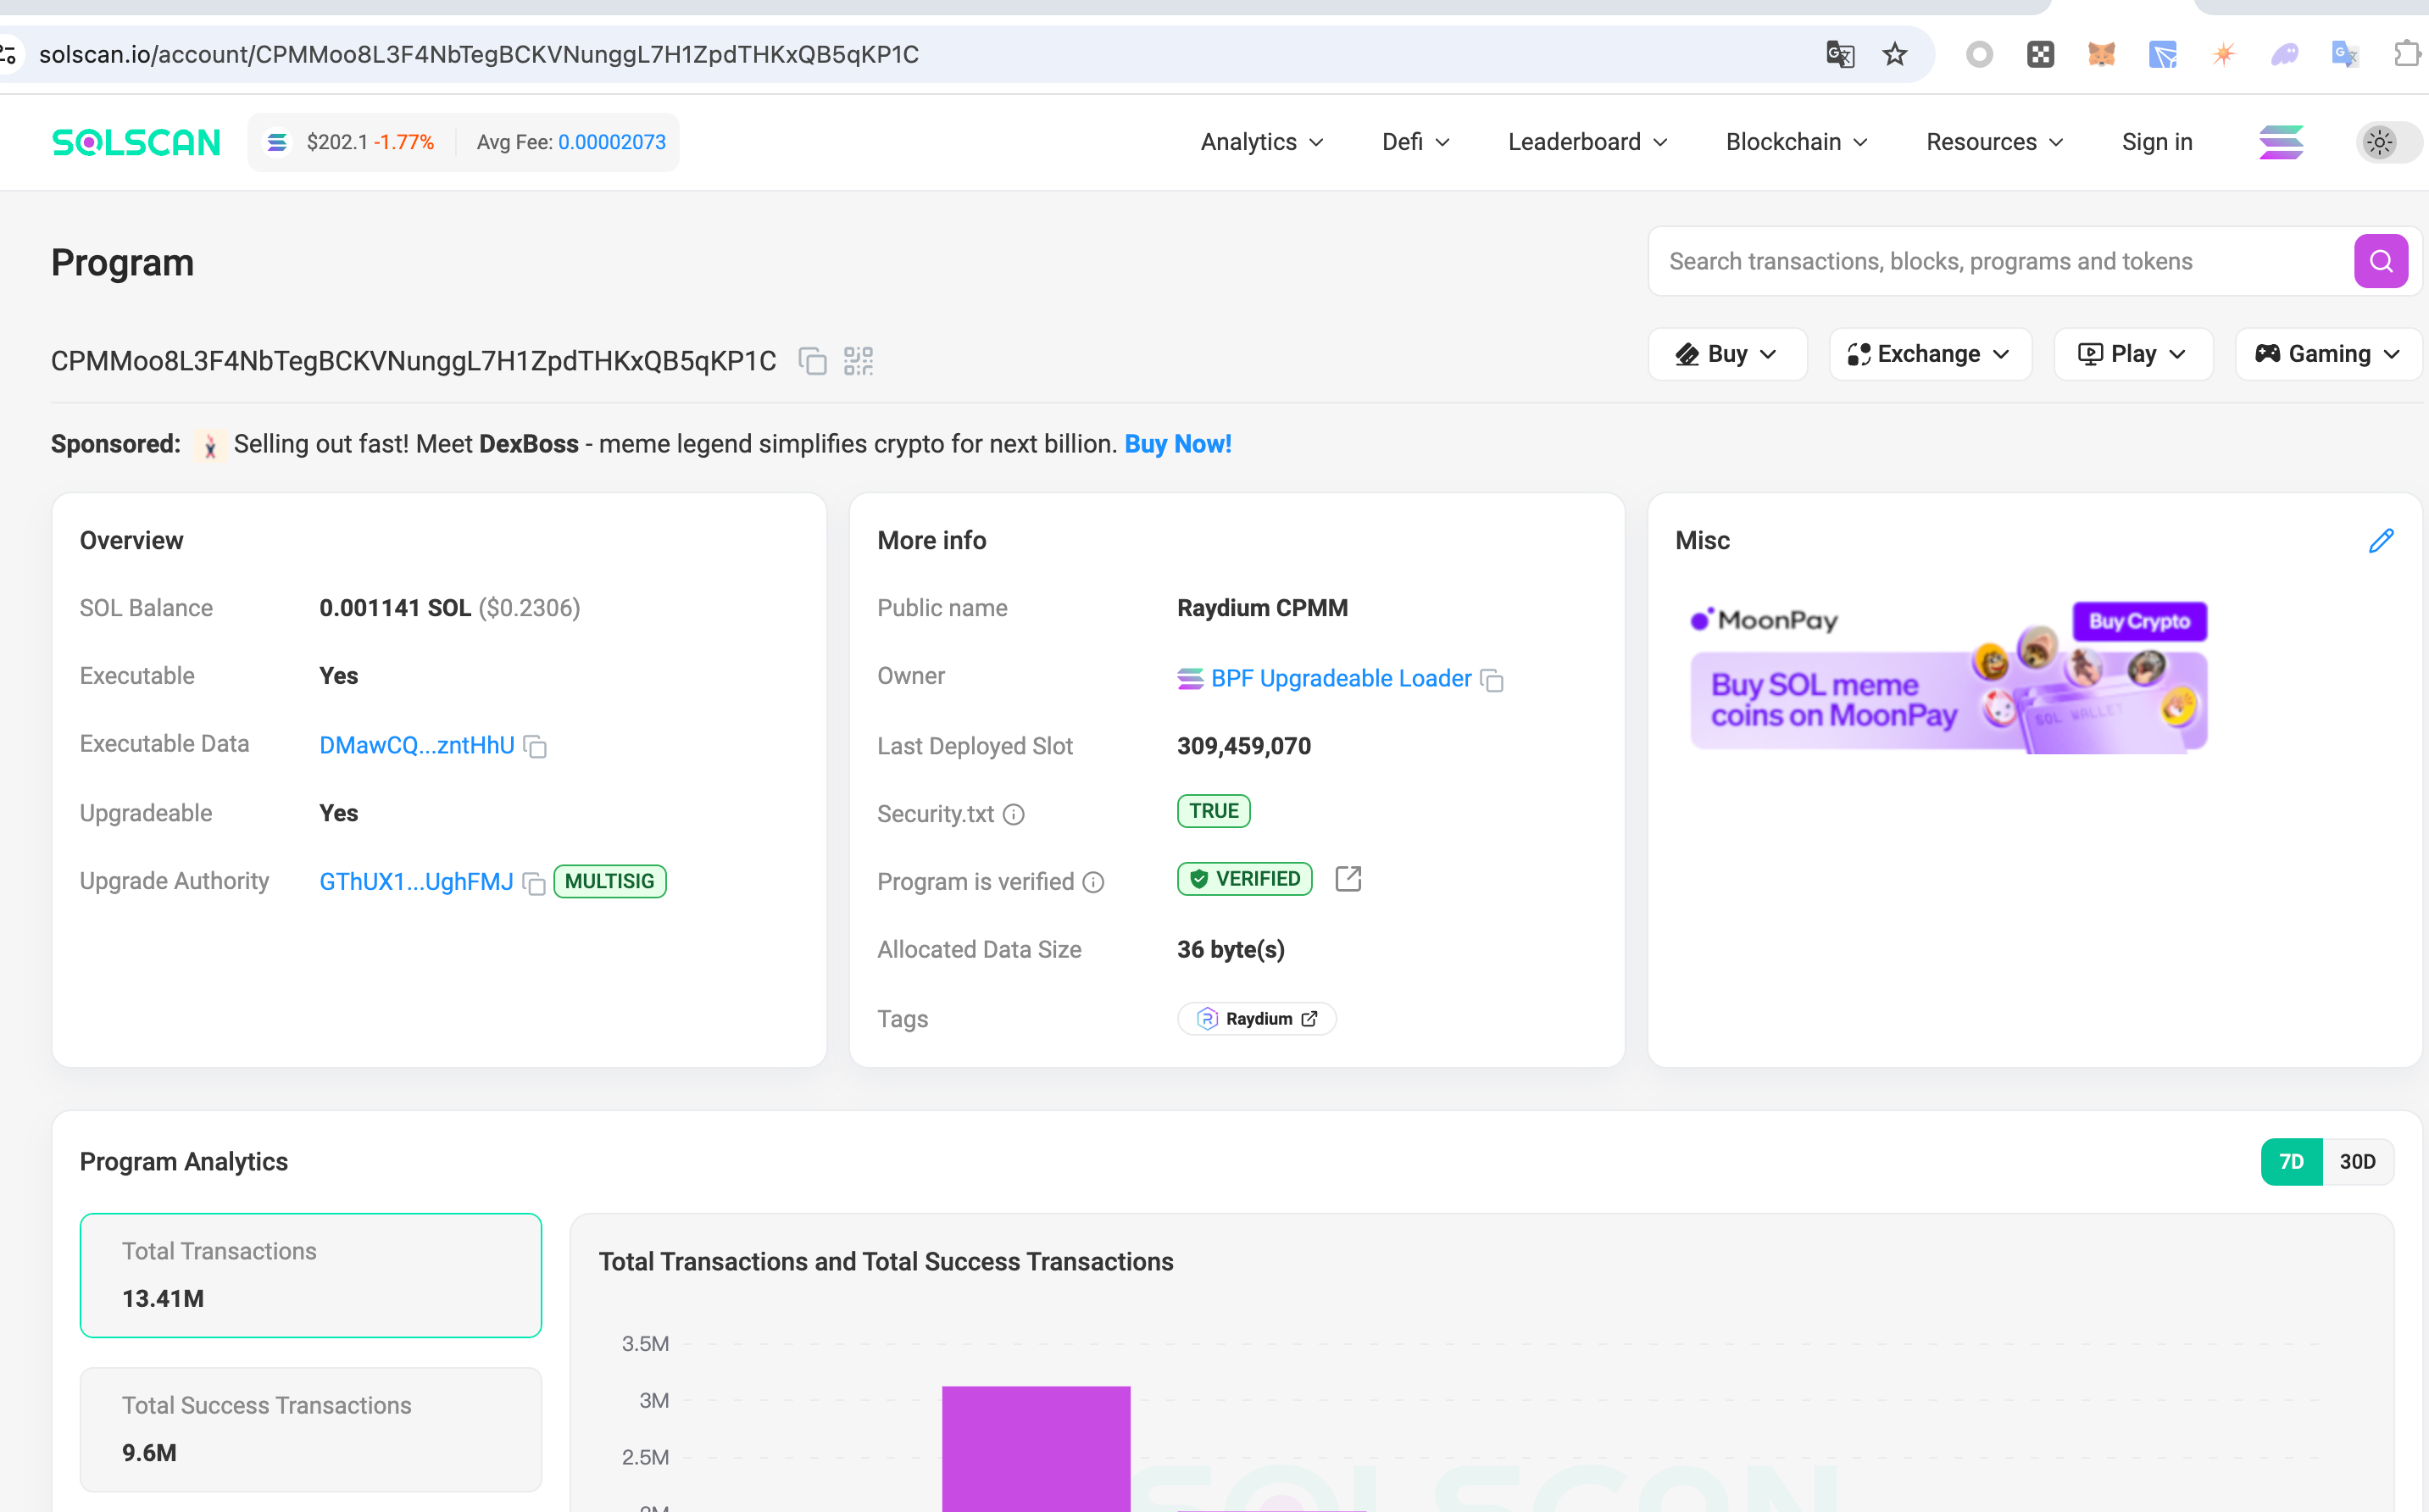
Task: Click the purple search magnifier button
Action: pyautogui.click(x=2380, y=261)
